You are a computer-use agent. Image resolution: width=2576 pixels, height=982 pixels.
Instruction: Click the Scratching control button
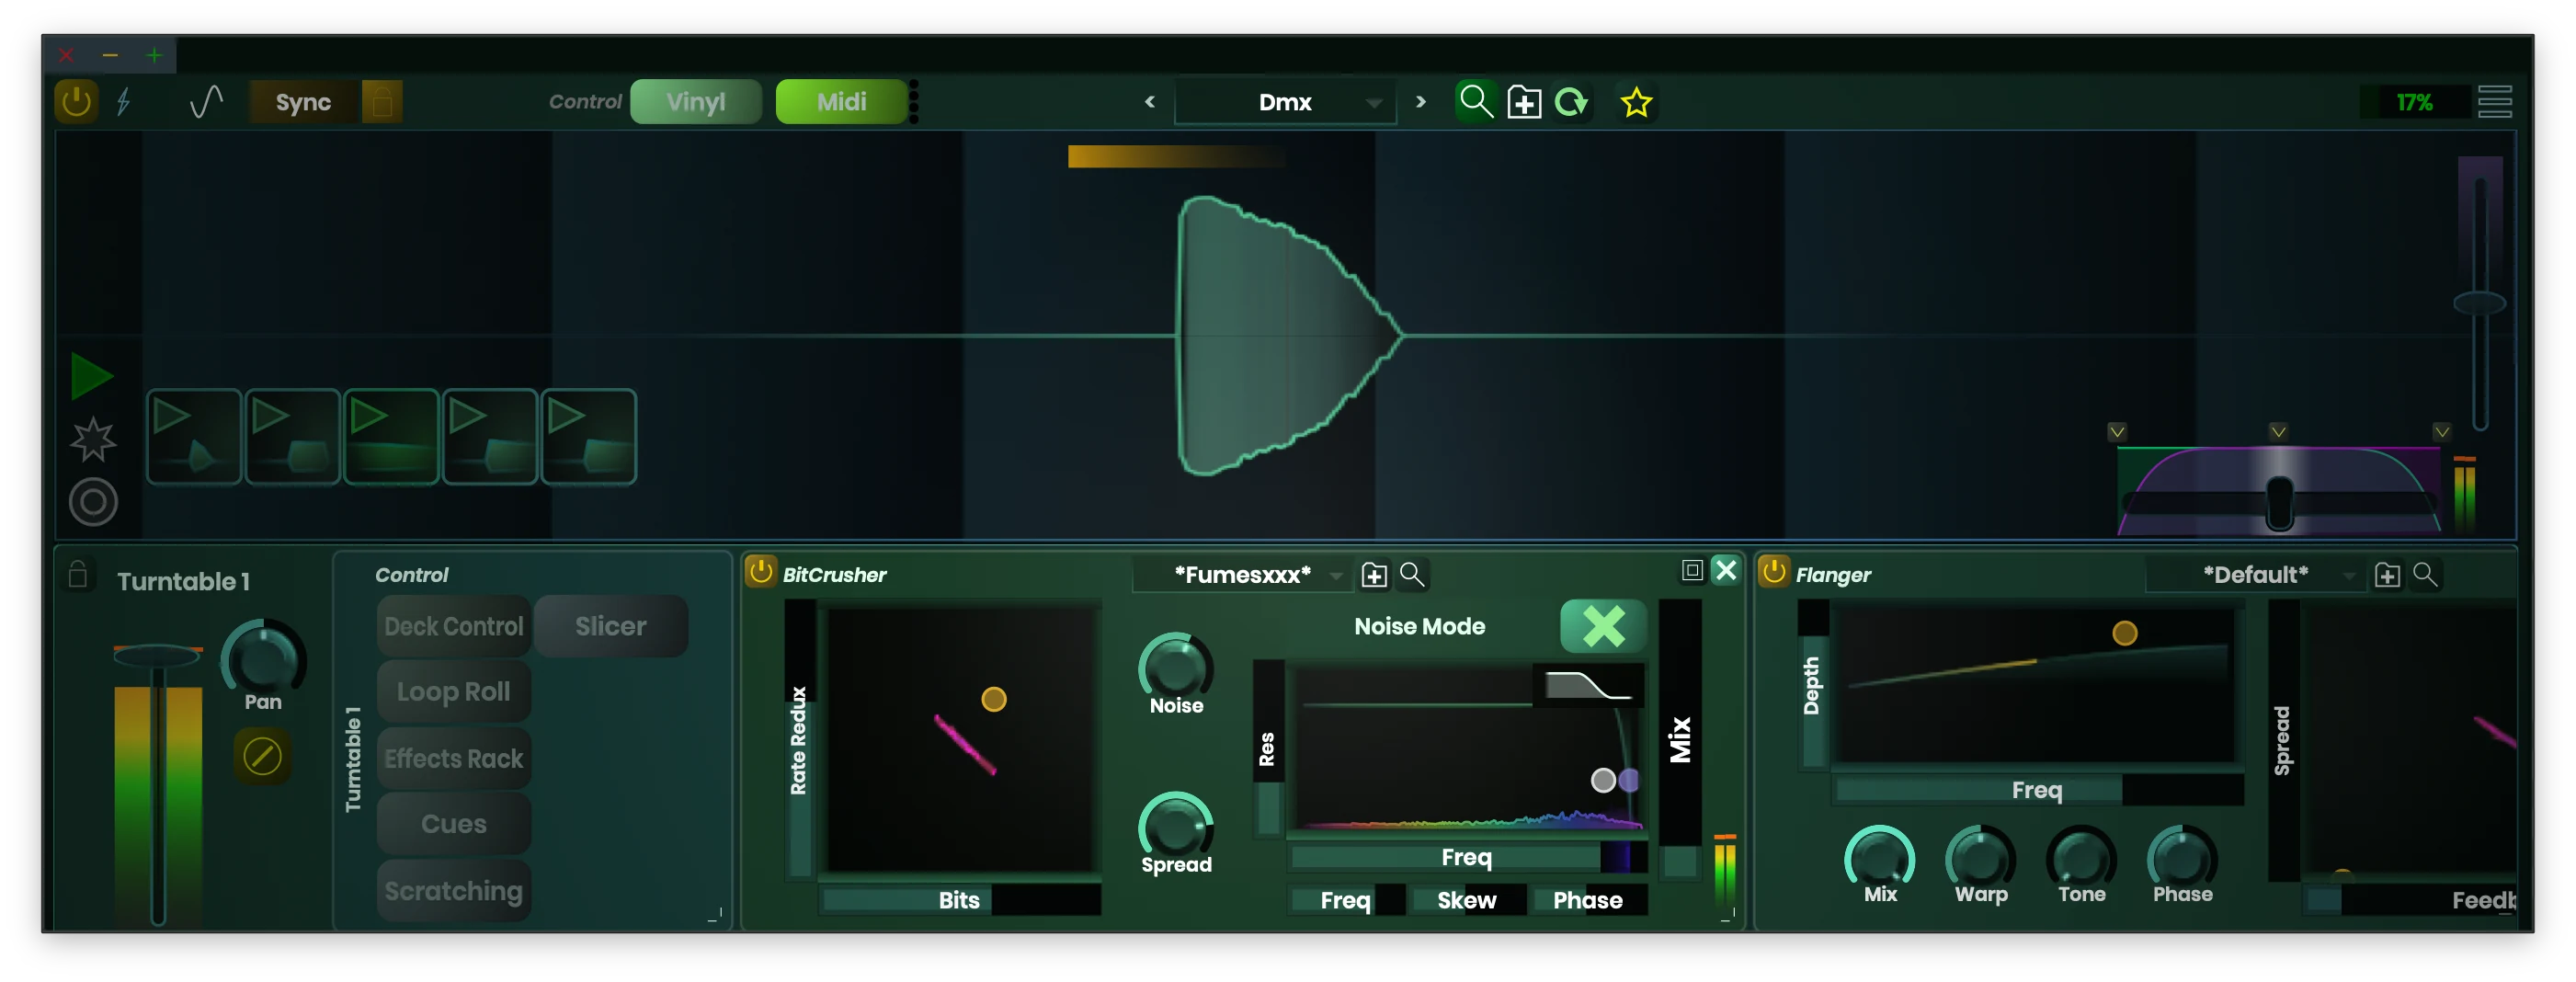453,890
